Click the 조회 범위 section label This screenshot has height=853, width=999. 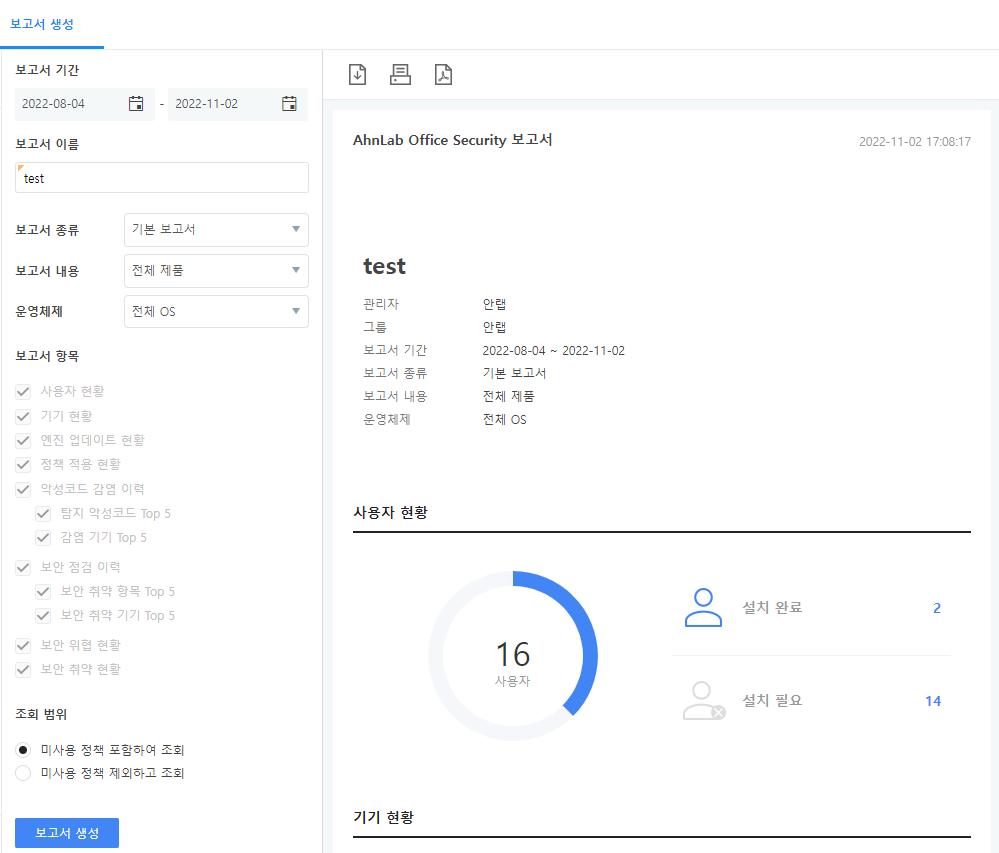41,715
